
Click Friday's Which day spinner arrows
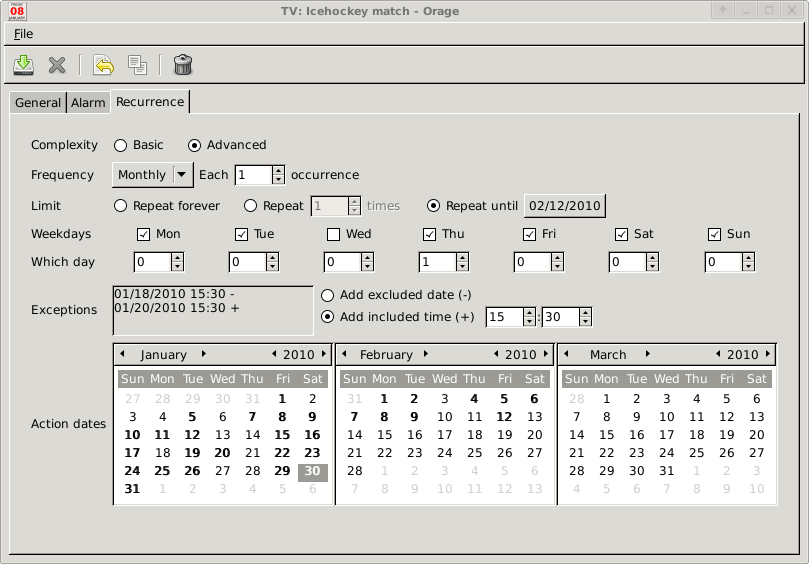tap(557, 262)
